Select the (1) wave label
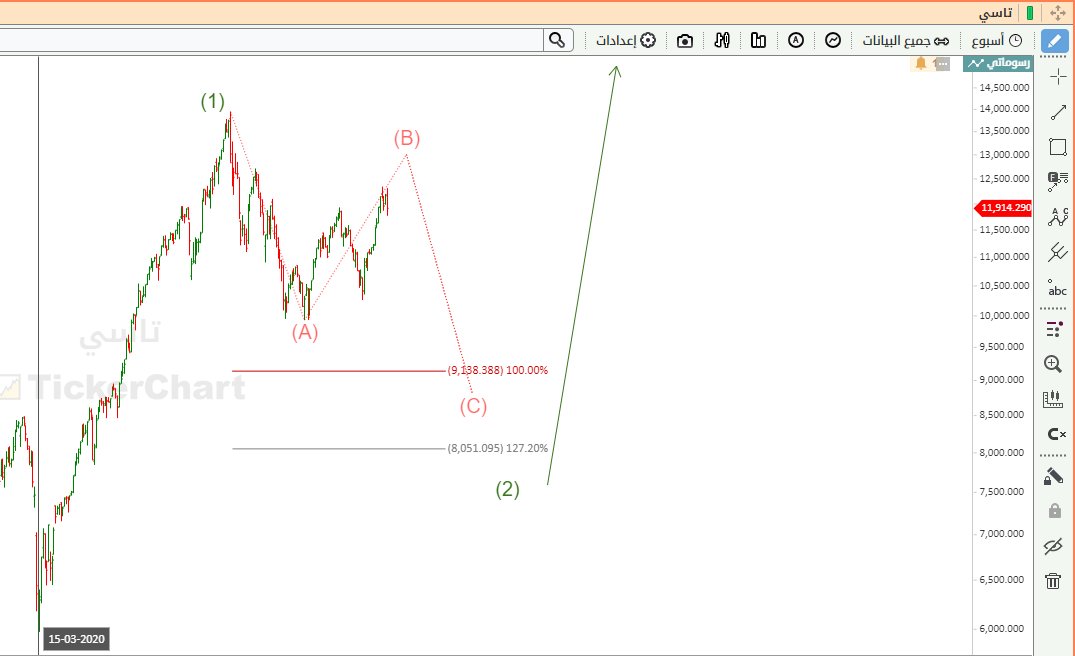The width and height of the screenshot is (1075, 656). point(213,102)
